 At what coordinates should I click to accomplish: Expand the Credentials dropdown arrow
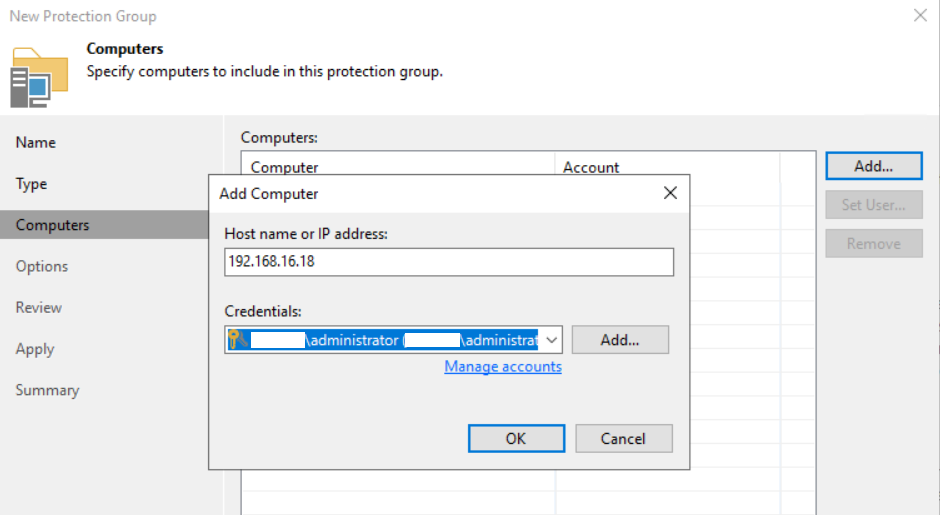[552, 340]
